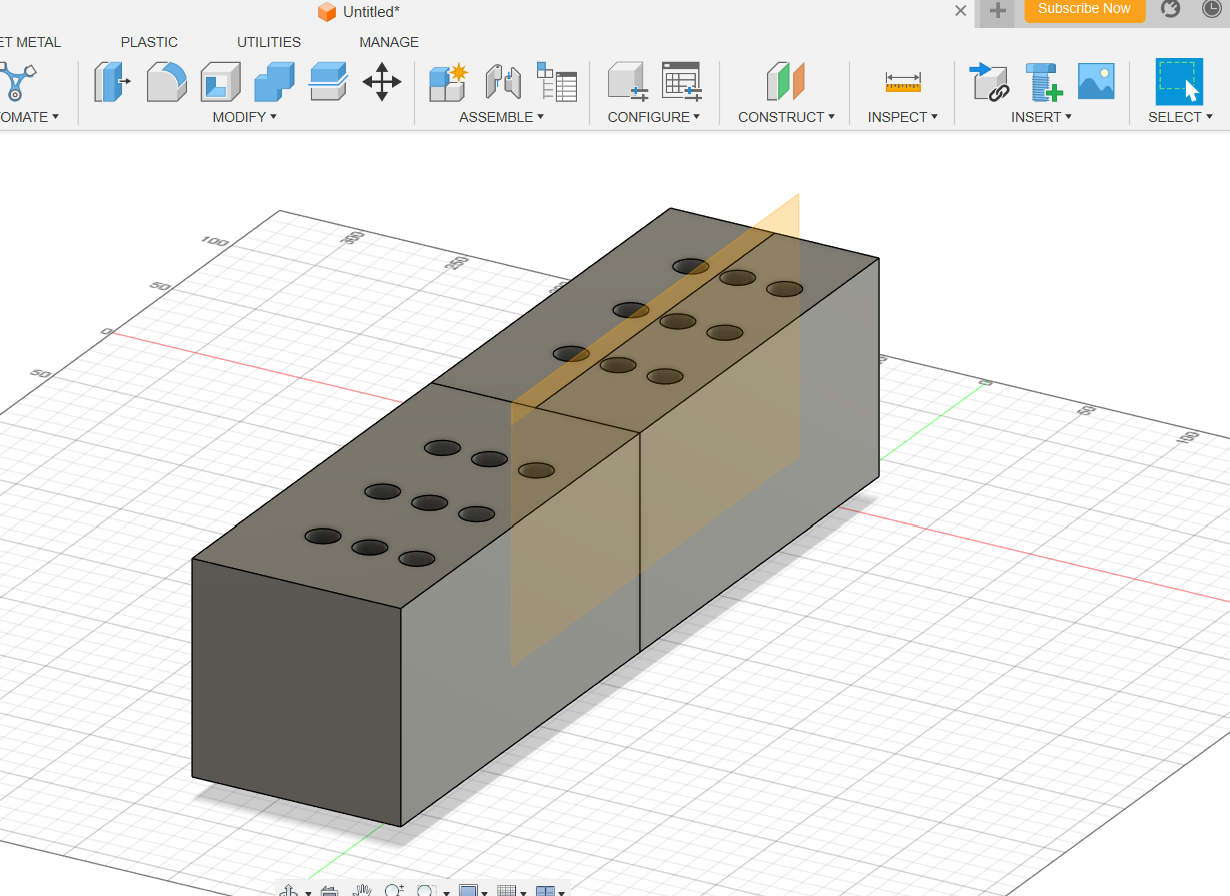Select the Joint tool icon
1230x896 pixels.
(x=503, y=82)
